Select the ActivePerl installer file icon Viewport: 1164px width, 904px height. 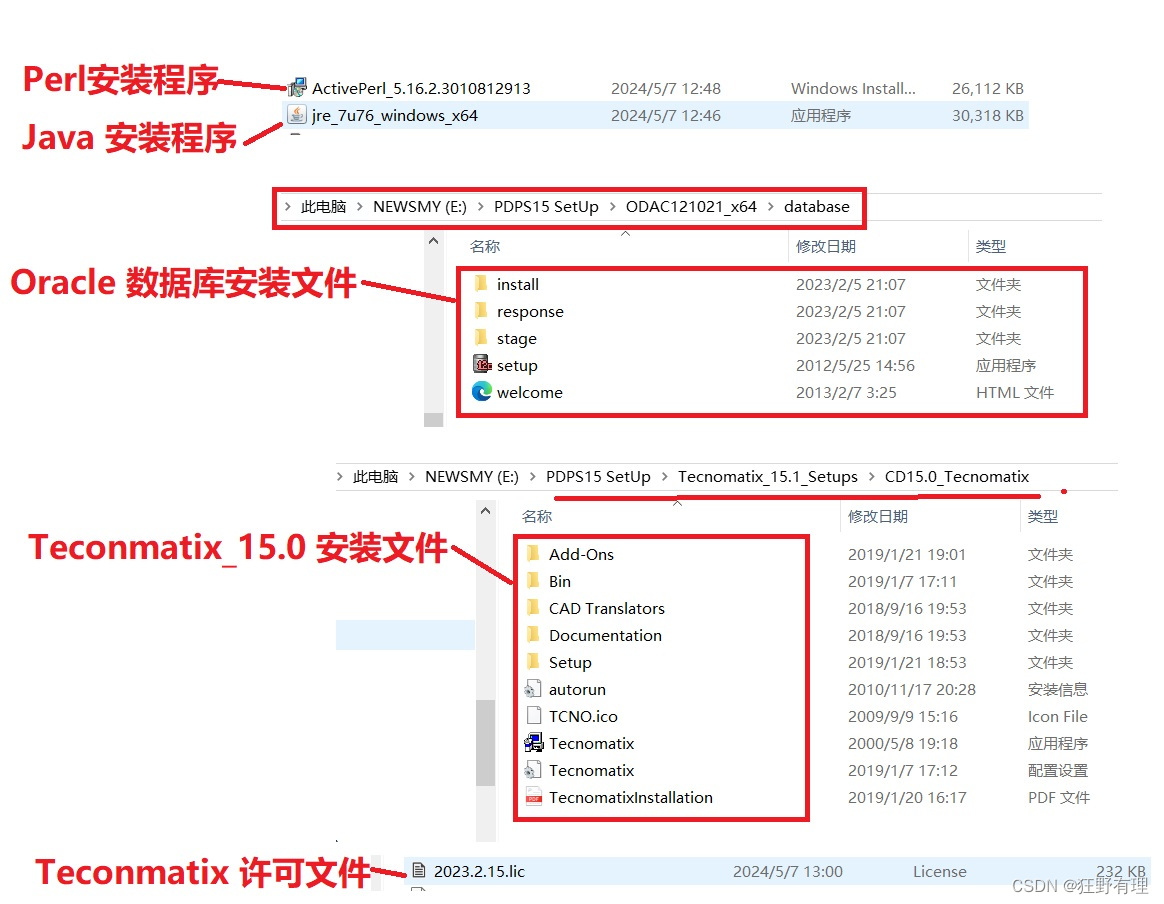[x=298, y=88]
